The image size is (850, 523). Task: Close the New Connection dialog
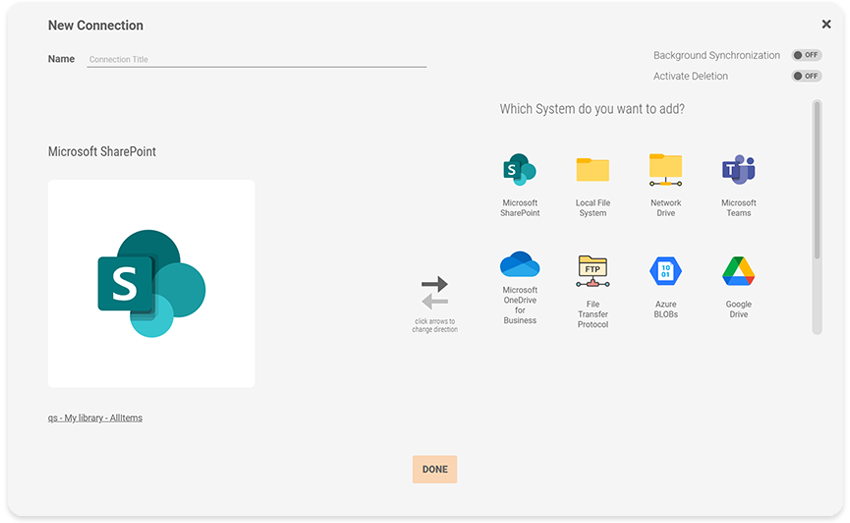pyautogui.click(x=826, y=24)
